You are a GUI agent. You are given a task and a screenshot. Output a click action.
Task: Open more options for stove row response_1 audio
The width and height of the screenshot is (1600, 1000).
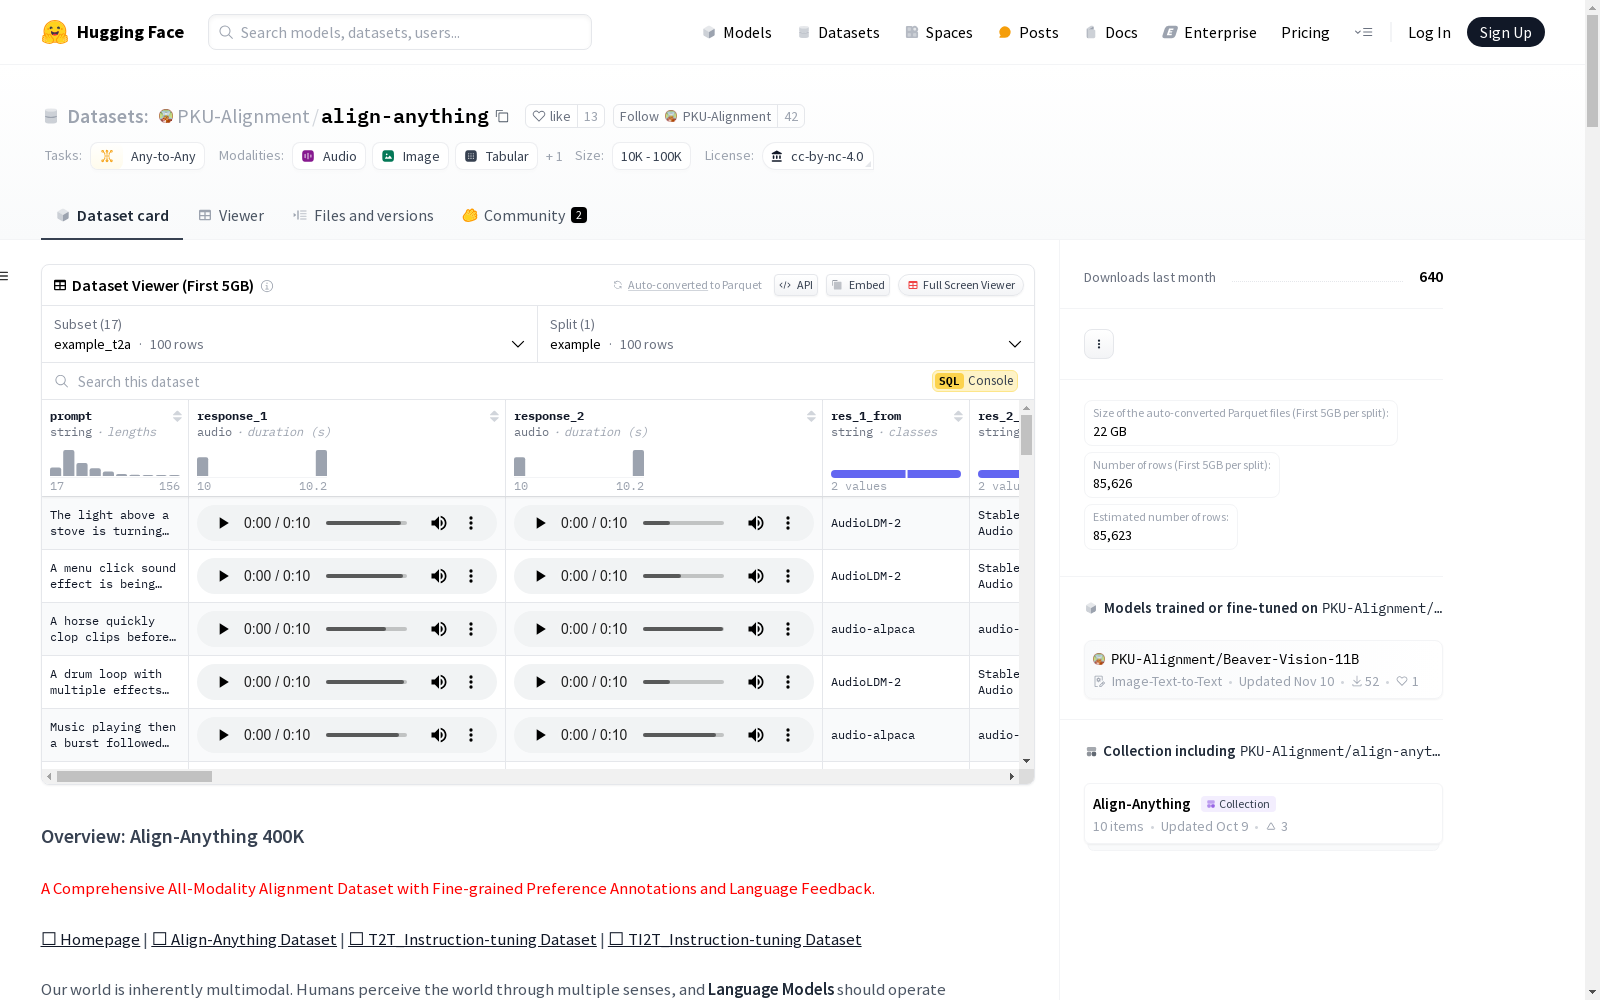tap(471, 523)
